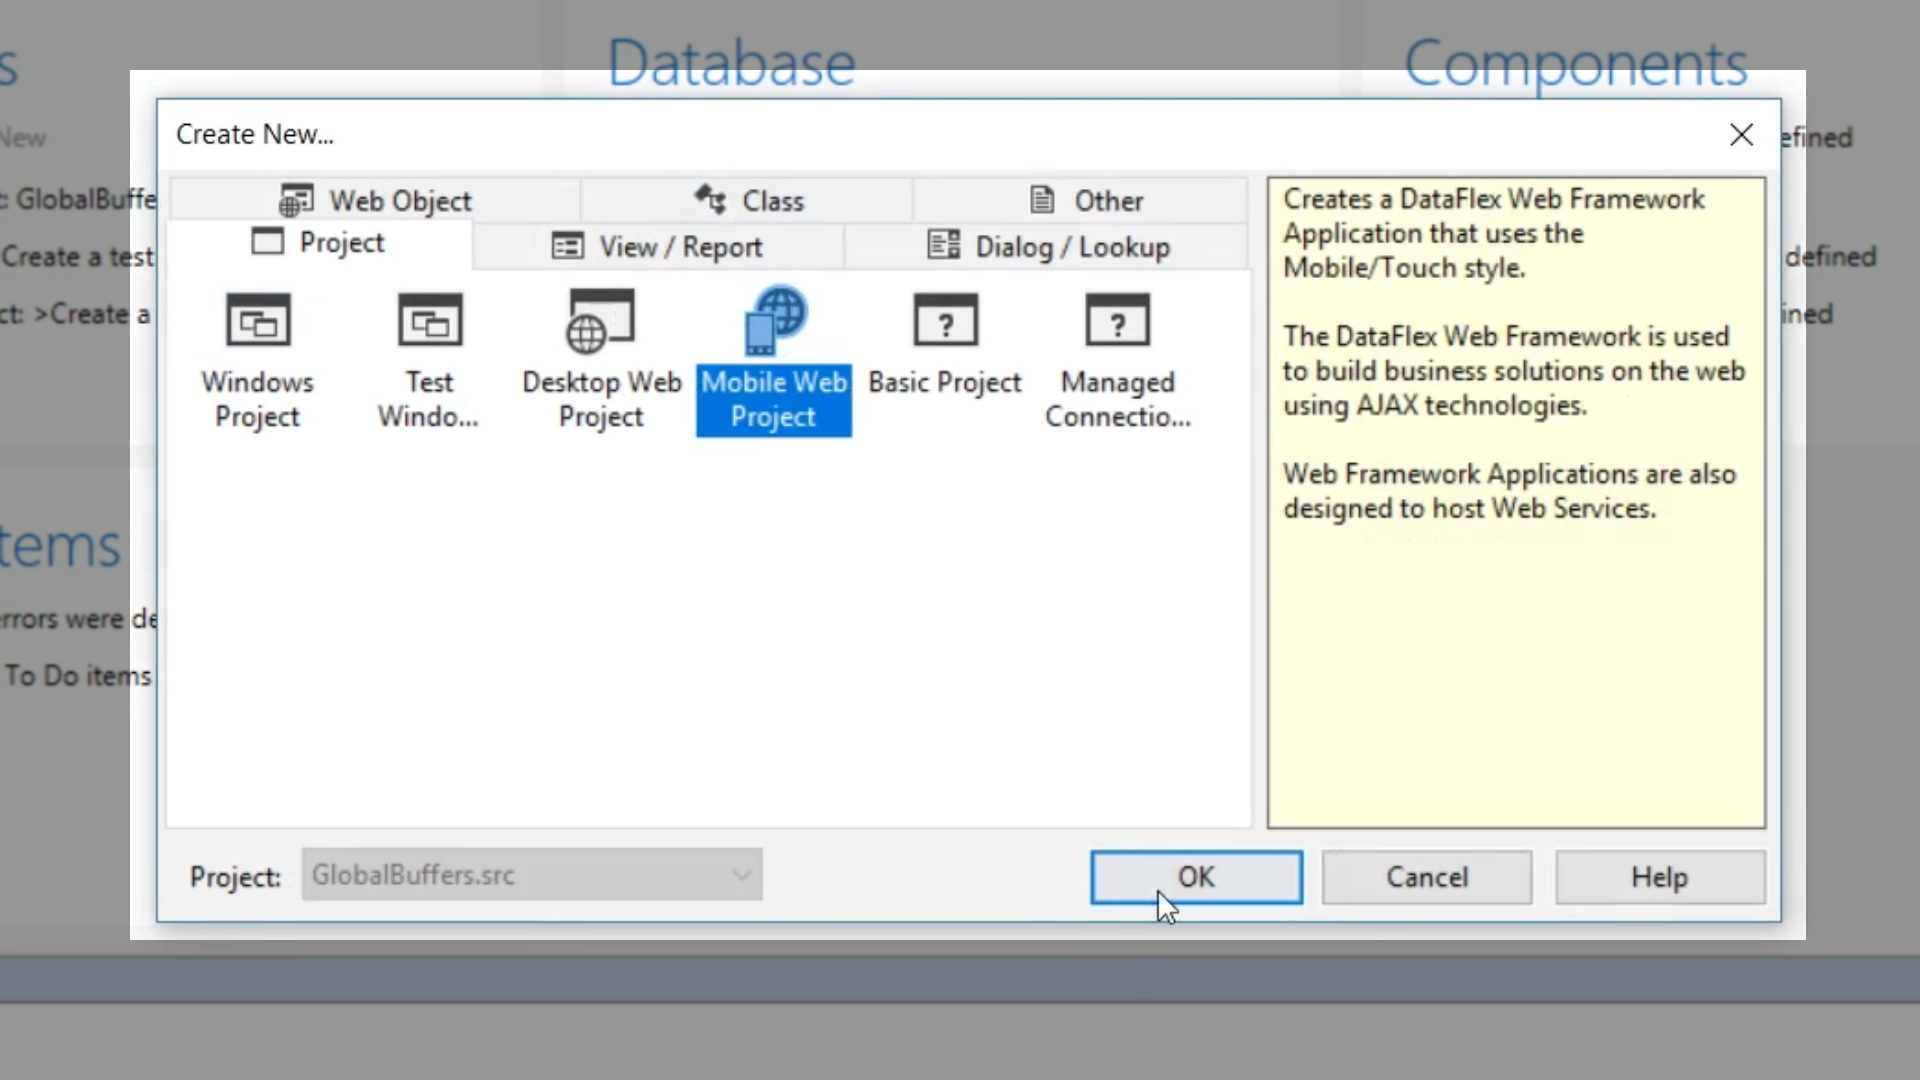The width and height of the screenshot is (1920, 1080).
Task: Switch to the Web Object tab
Action: click(x=376, y=200)
